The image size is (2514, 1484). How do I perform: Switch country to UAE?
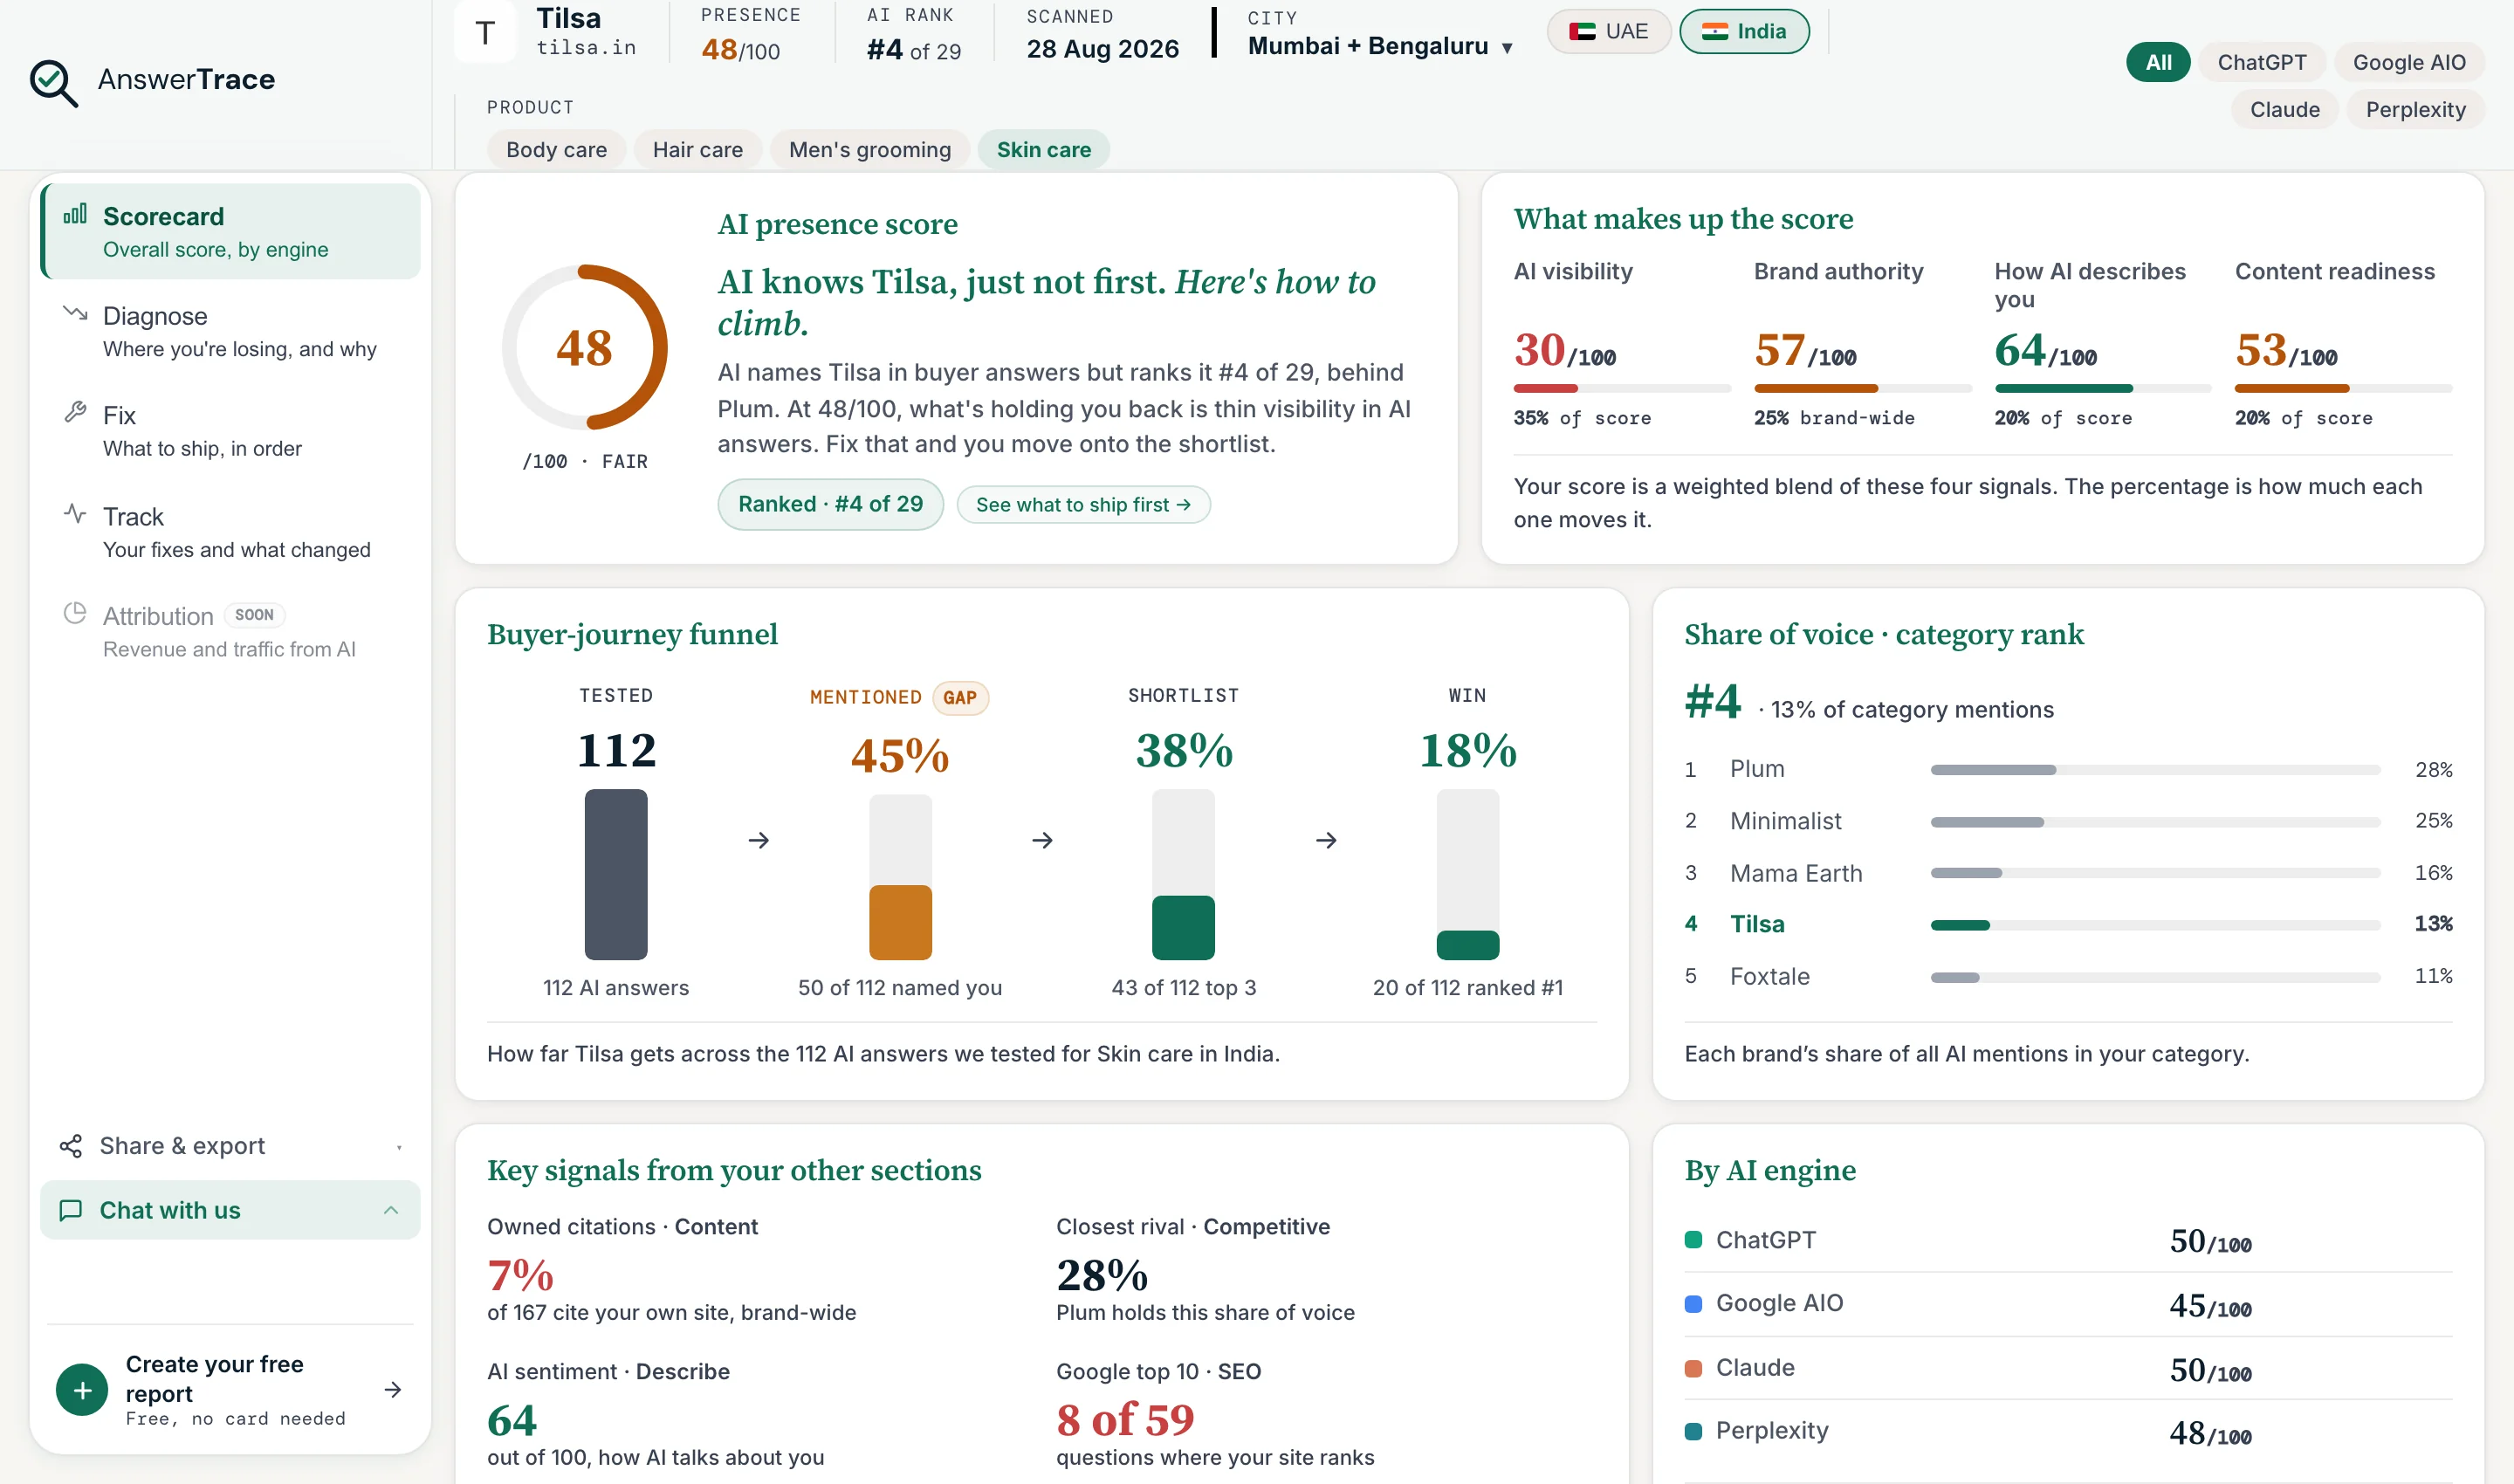click(x=1609, y=31)
